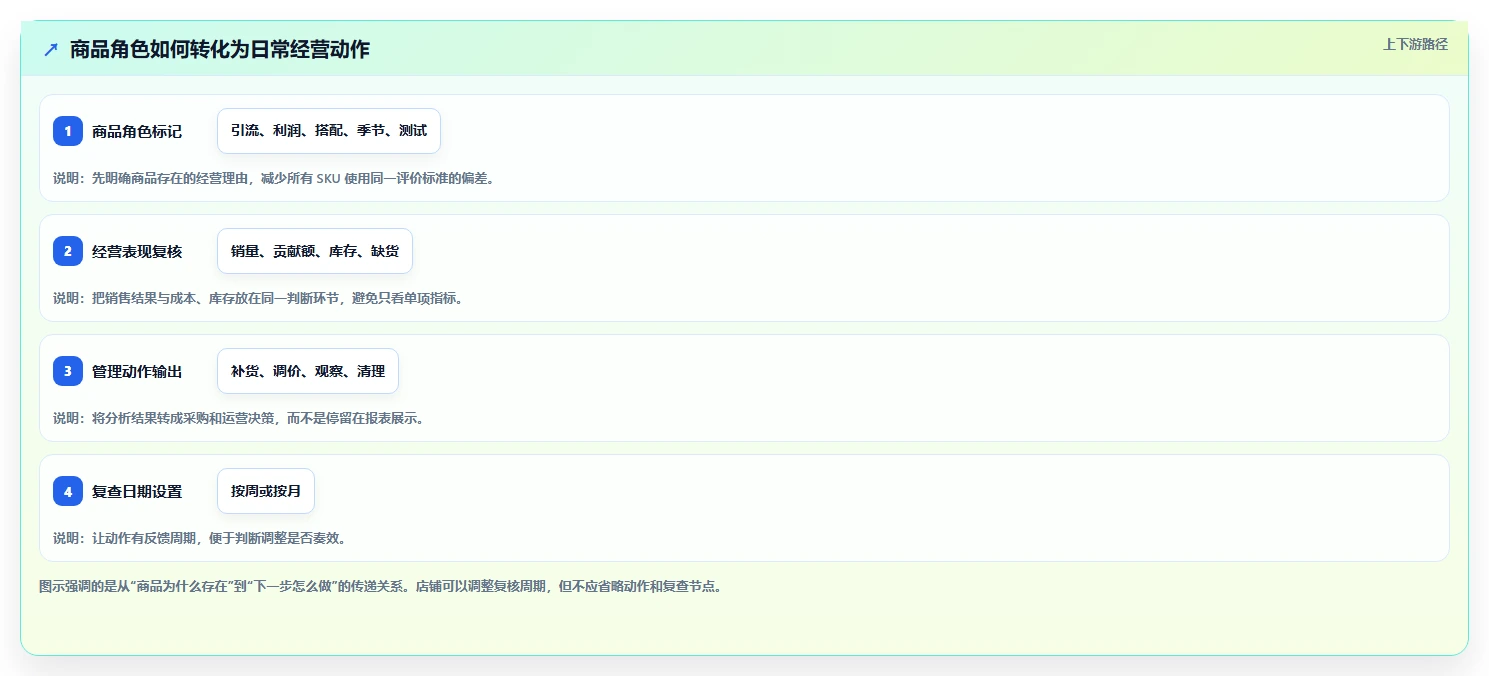Click the 经营表现复核 step title
Image resolution: width=1489 pixels, height=676 pixels.
(137, 252)
